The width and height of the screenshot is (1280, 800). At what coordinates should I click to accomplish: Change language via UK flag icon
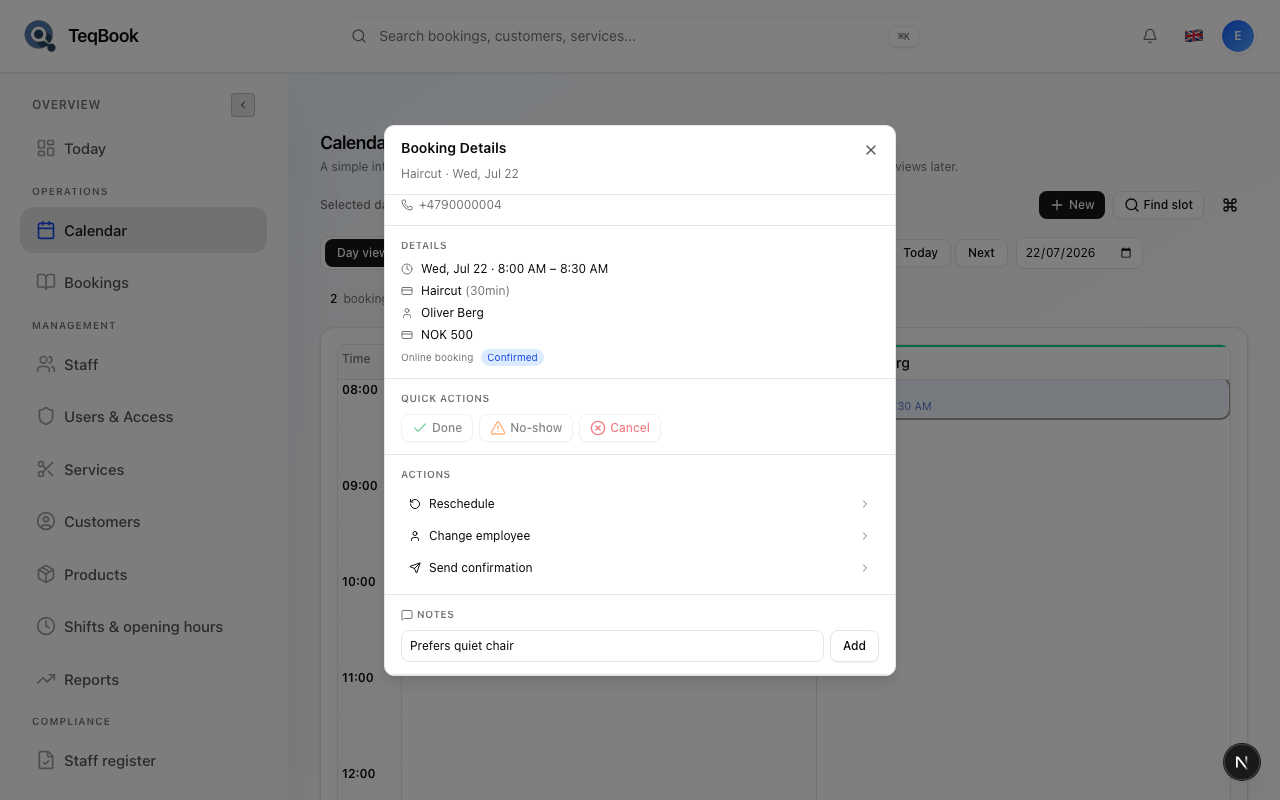[x=1194, y=36]
